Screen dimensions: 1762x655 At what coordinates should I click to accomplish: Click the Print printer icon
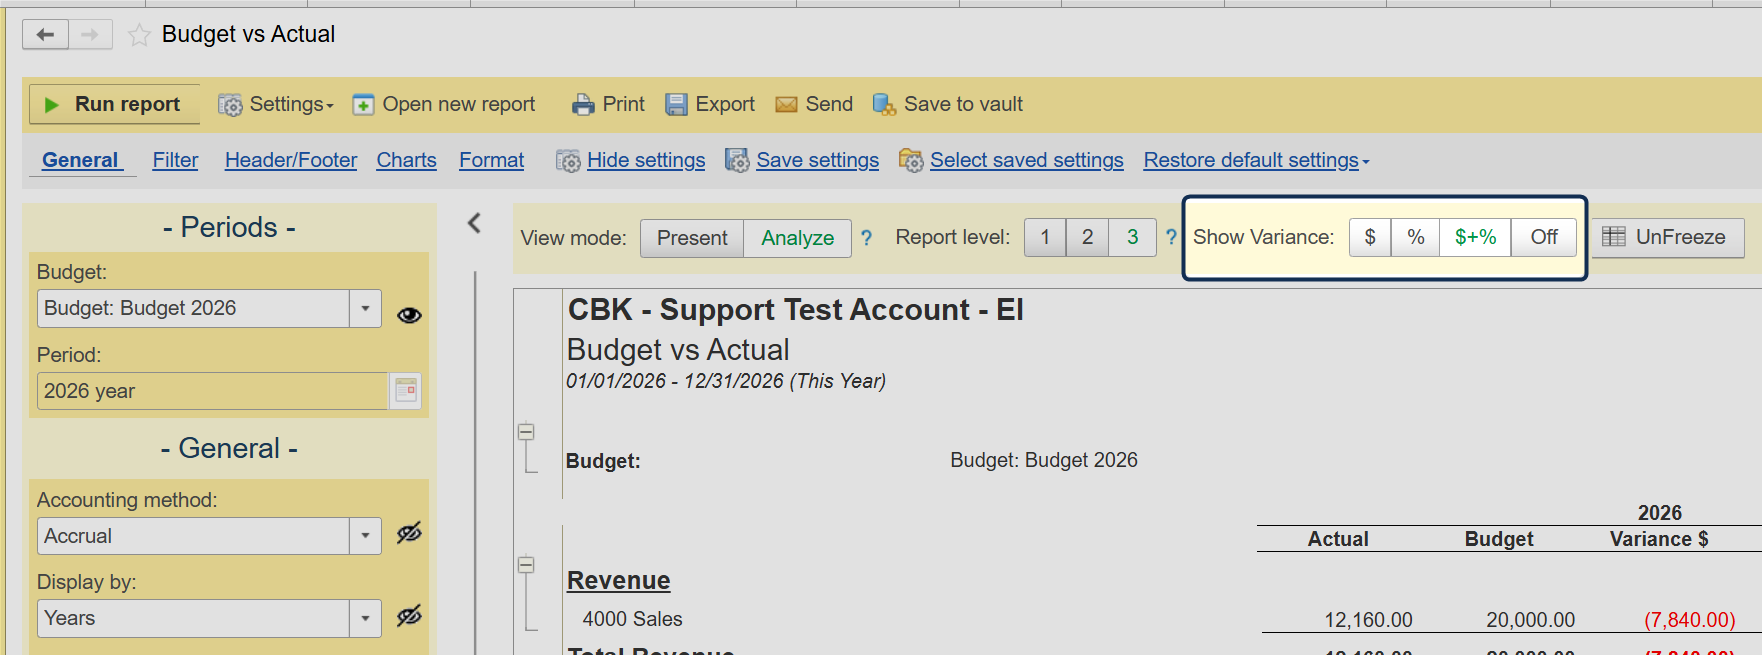582,105
